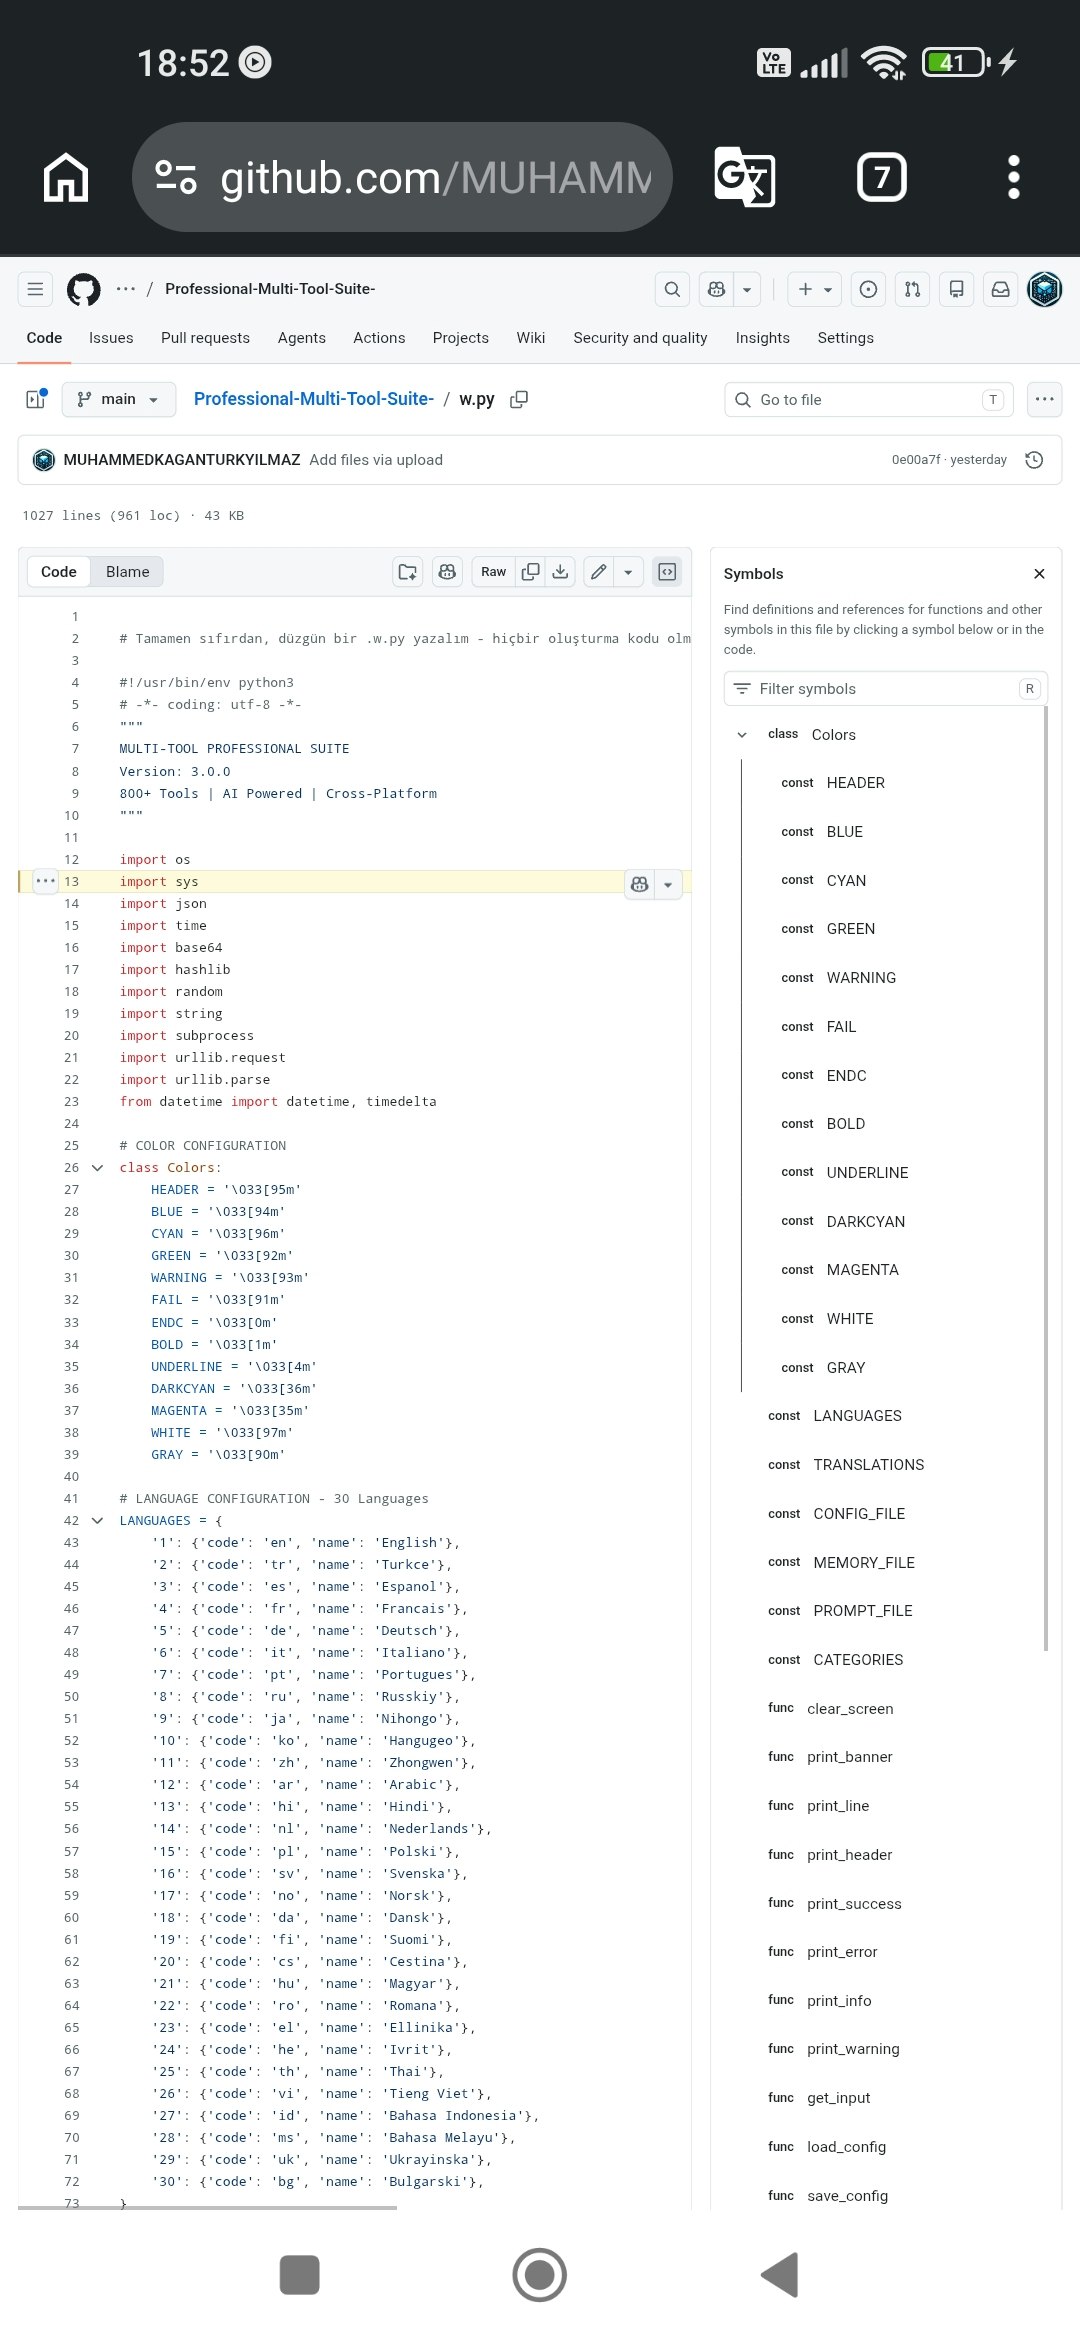This screenshot has height=2340, width=1080.
Task: Ask Copilot about this file icon
Action: [x=447, y=572]
